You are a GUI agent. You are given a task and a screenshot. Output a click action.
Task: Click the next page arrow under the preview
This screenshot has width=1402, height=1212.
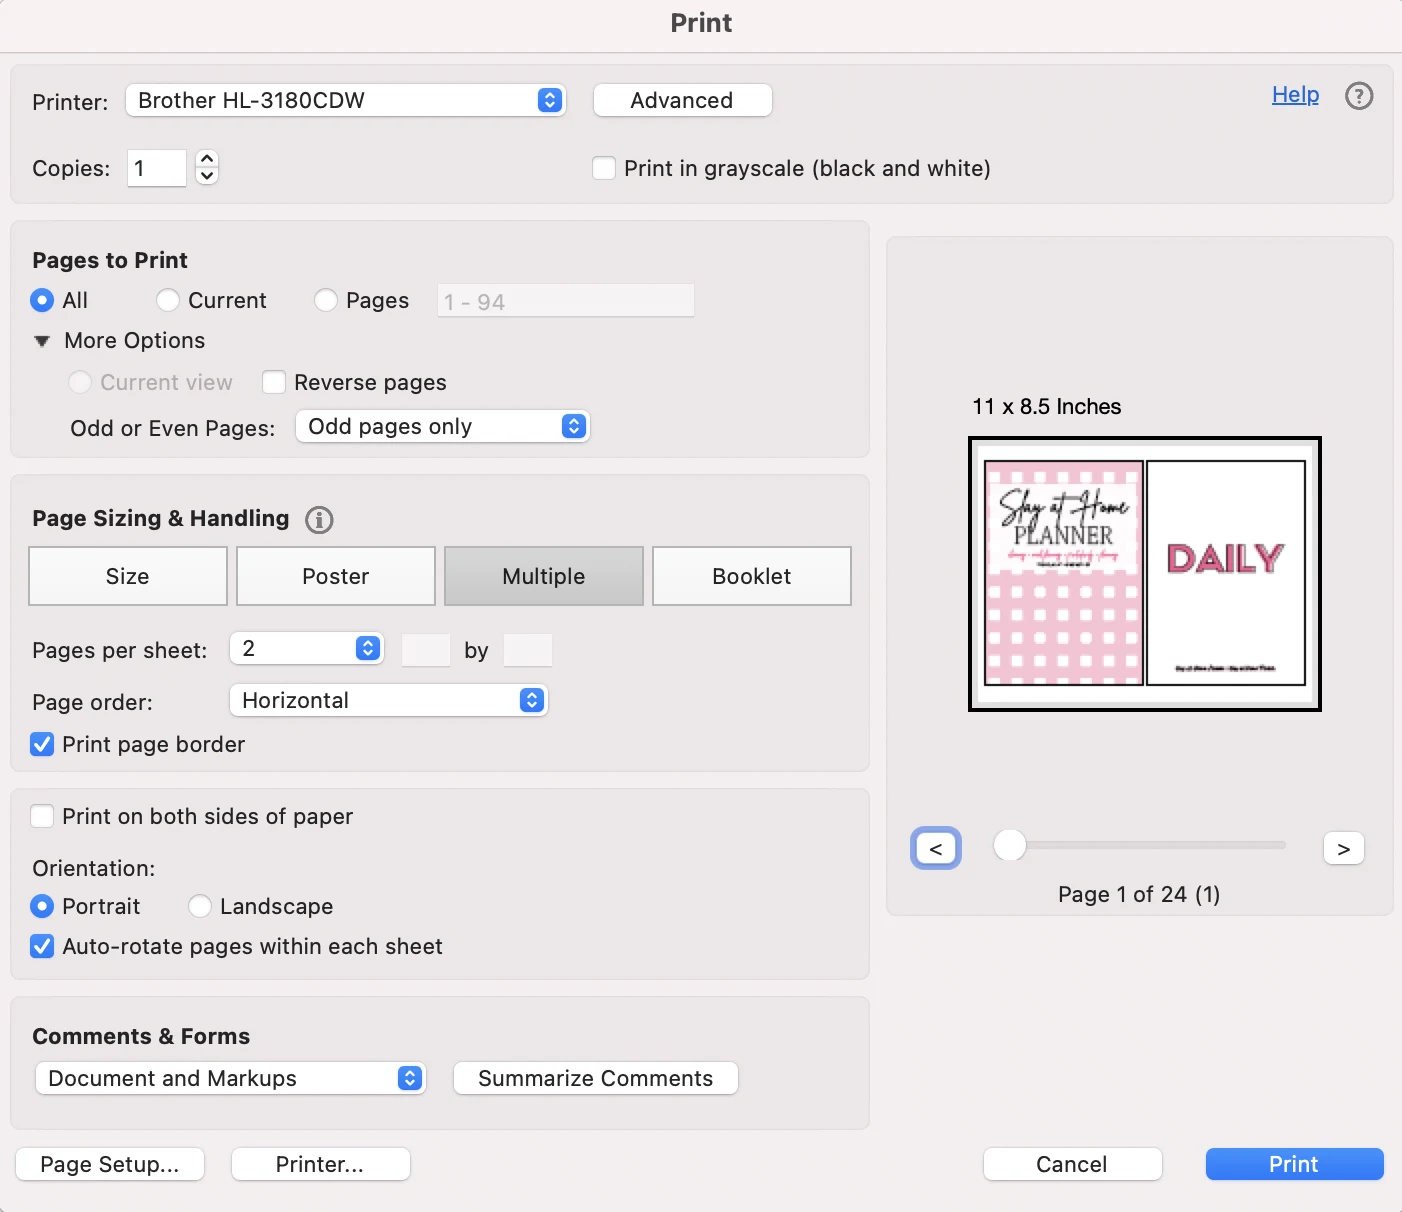tap(1343, 847)
